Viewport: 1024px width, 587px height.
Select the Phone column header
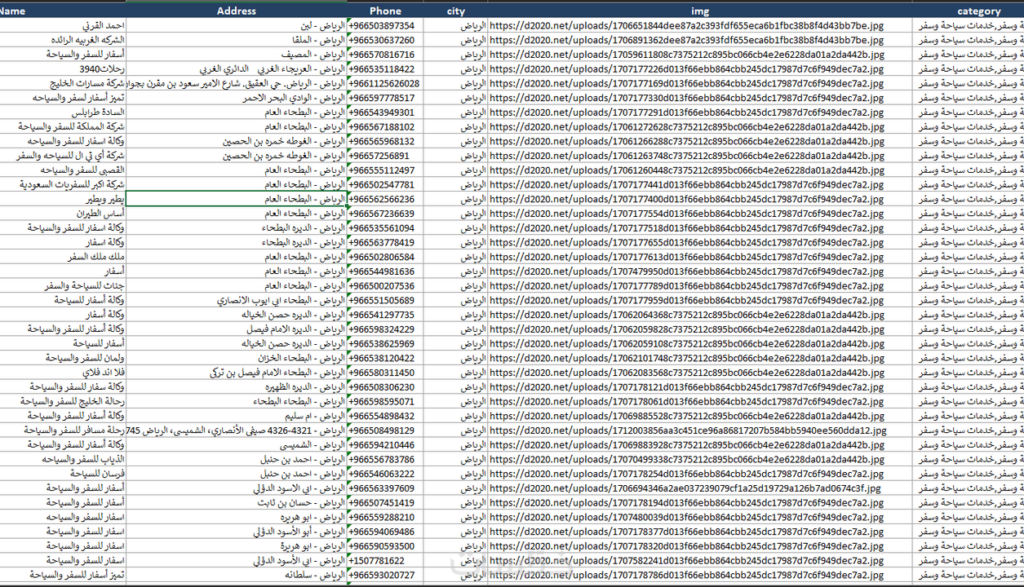385,10
